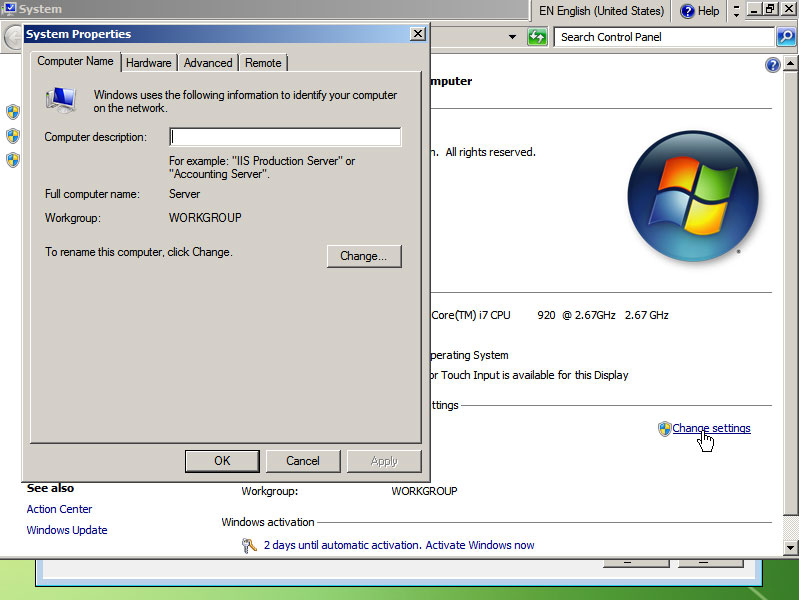
Task: Click the Search Control Panel box
Action: [664, 37]
